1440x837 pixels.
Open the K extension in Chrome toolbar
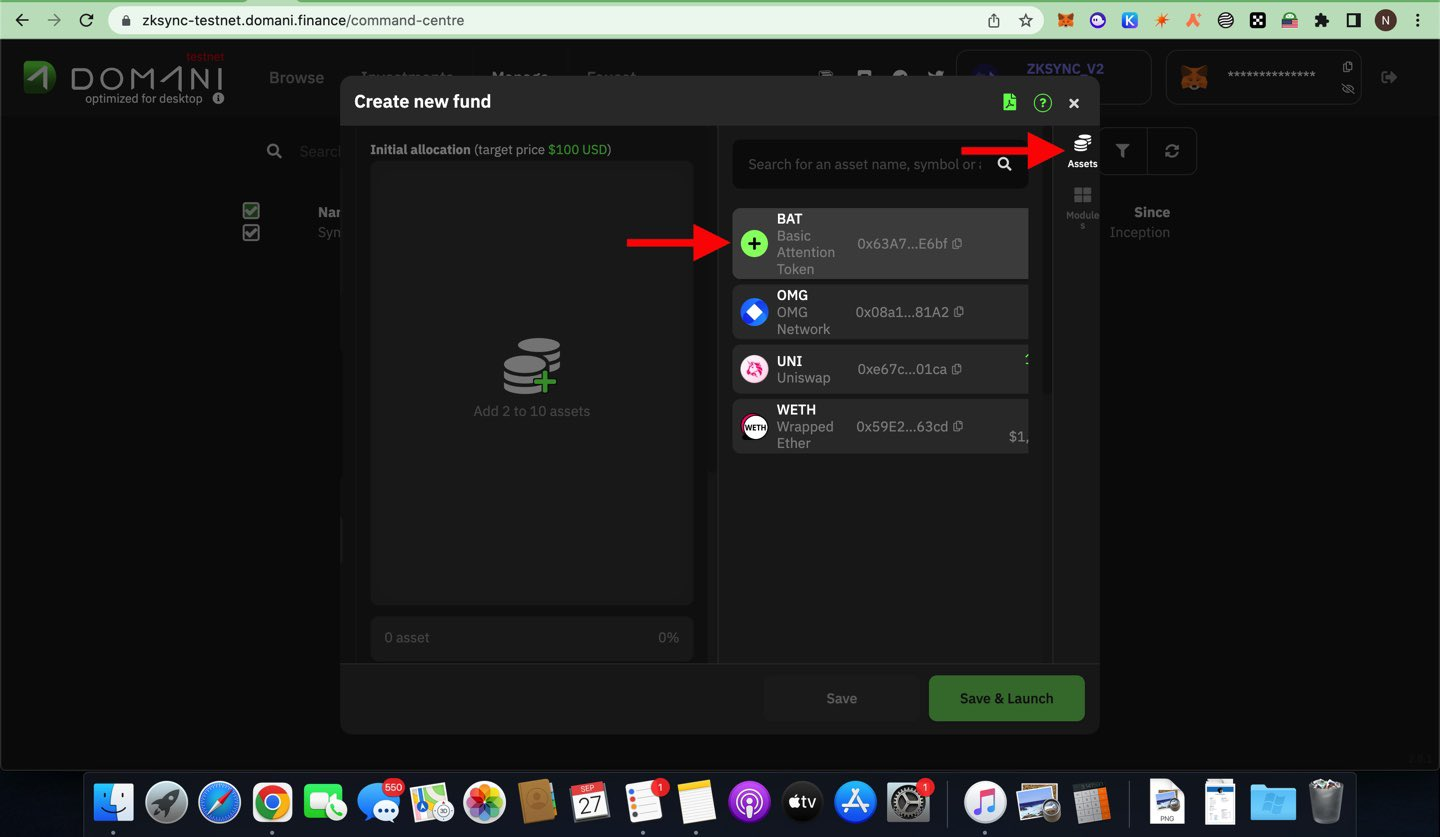click(x=1130, y=20)
